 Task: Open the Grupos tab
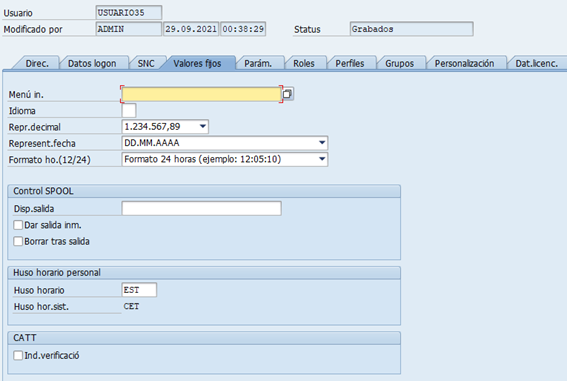[x=400, y=63]
